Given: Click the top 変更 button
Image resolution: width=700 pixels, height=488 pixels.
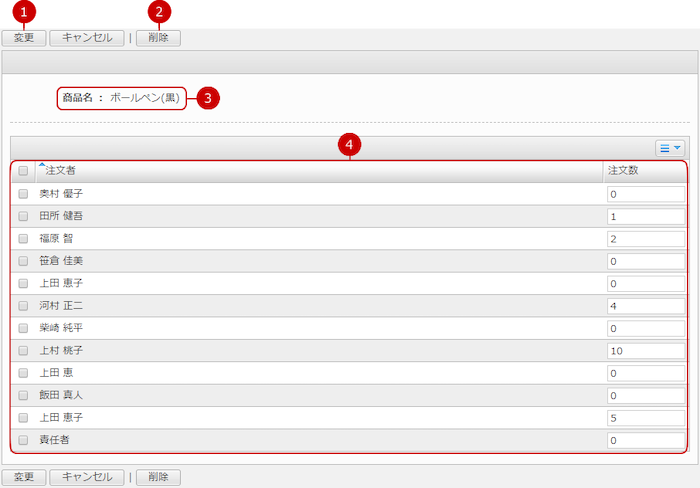Looking at the screenshot, I should pos(24,38).
